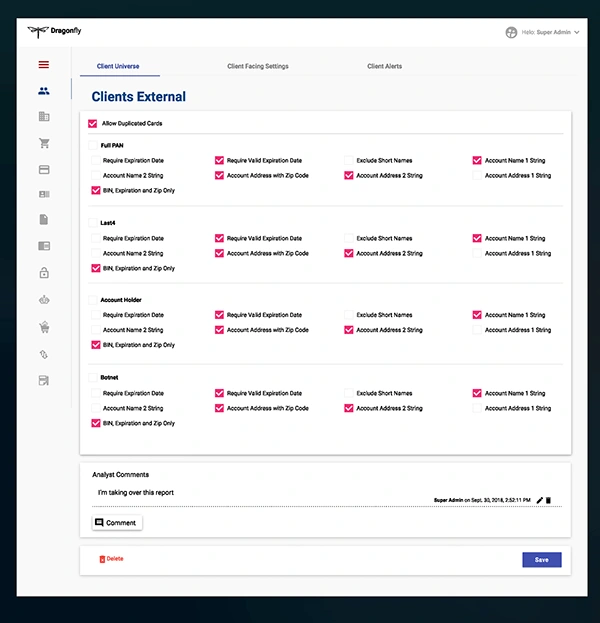Viewport: 600px width, 623px height.
Task: Open the swap arrows icon in sidebar
Action: 44,354
